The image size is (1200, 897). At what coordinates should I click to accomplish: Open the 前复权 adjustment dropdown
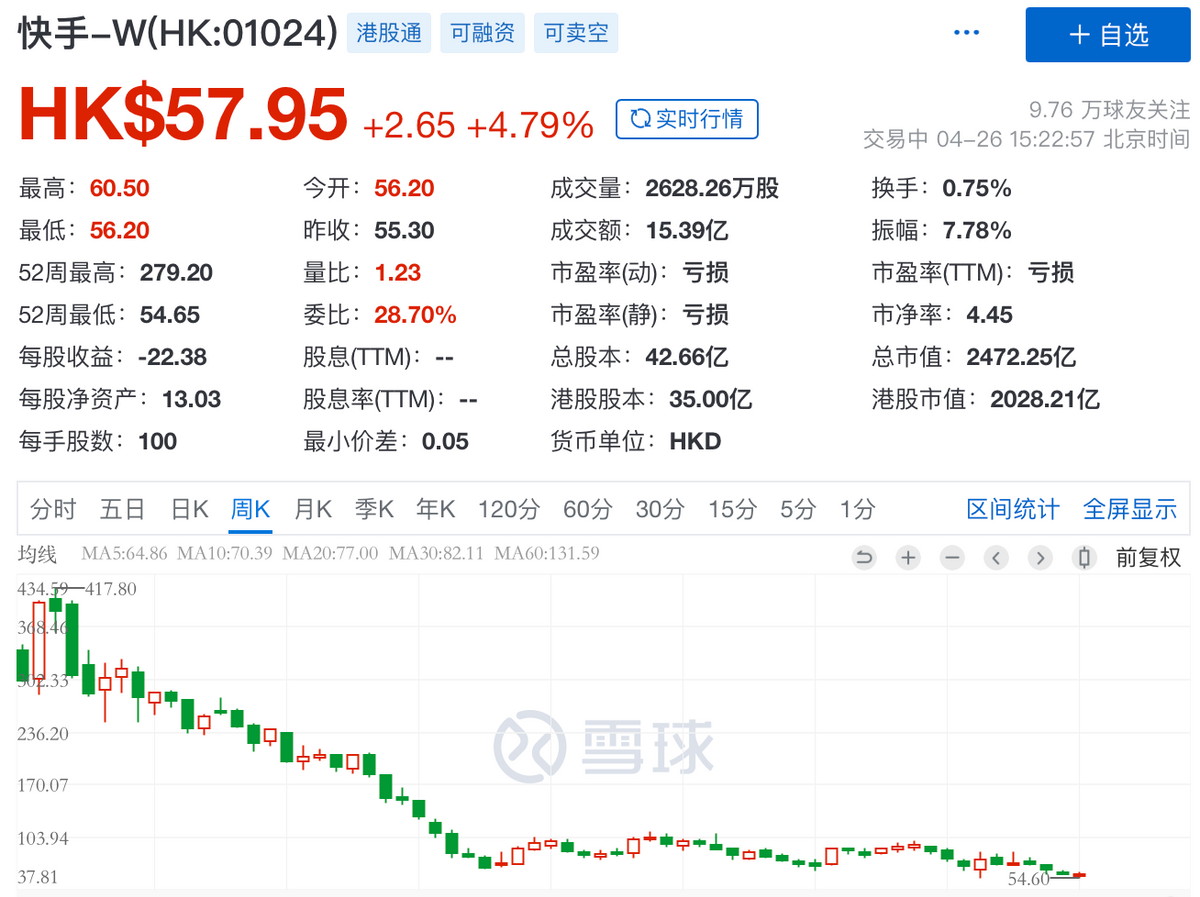[x=1148, y=558]
